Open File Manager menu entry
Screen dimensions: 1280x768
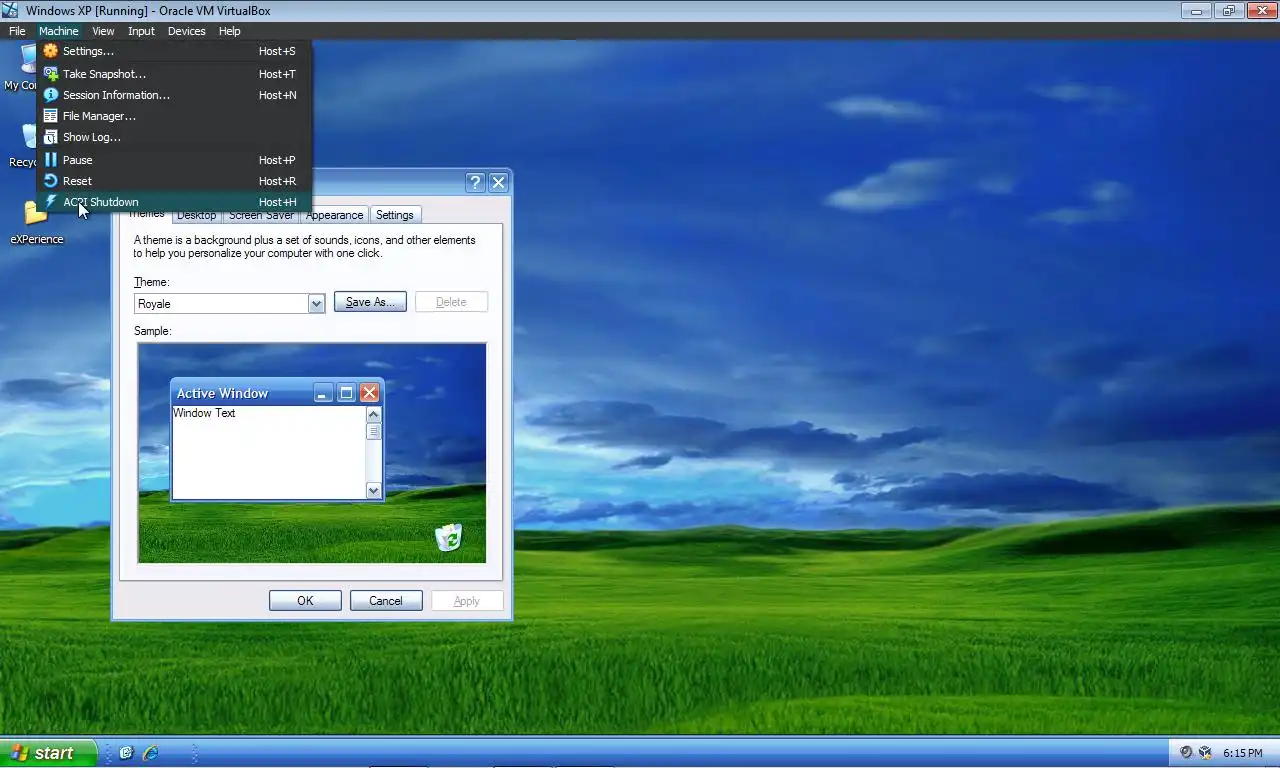pos(175,116)
